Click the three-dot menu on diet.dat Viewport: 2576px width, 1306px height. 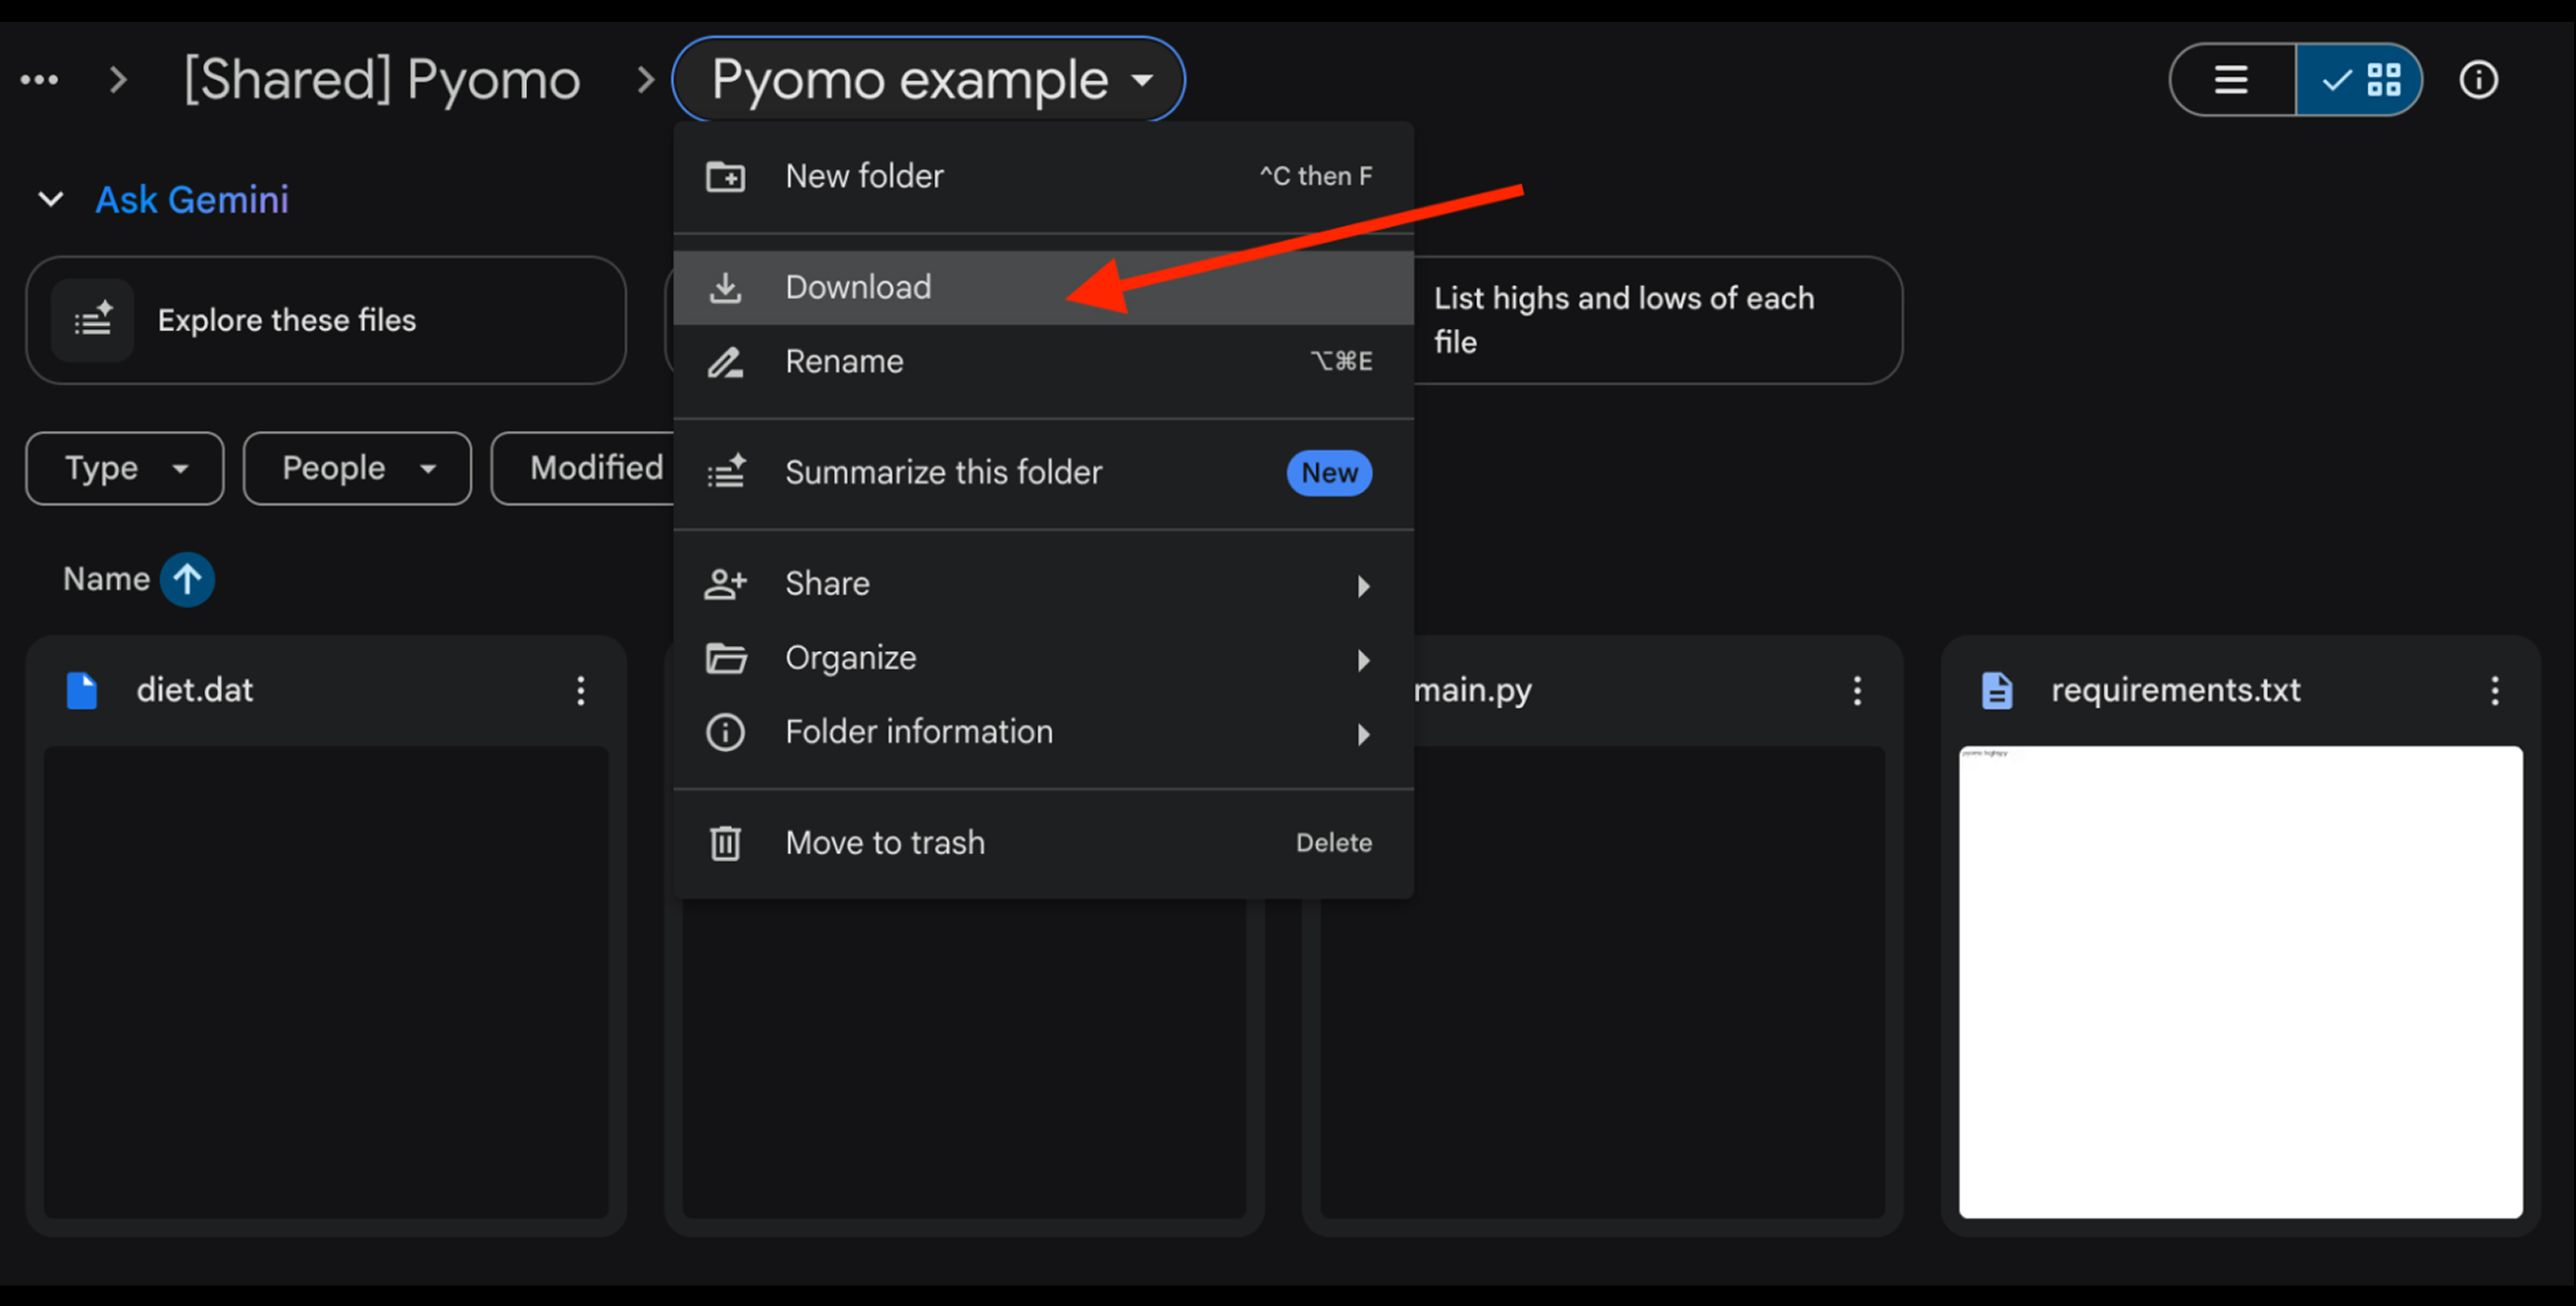pyautogui.click(x=580, y=690)
